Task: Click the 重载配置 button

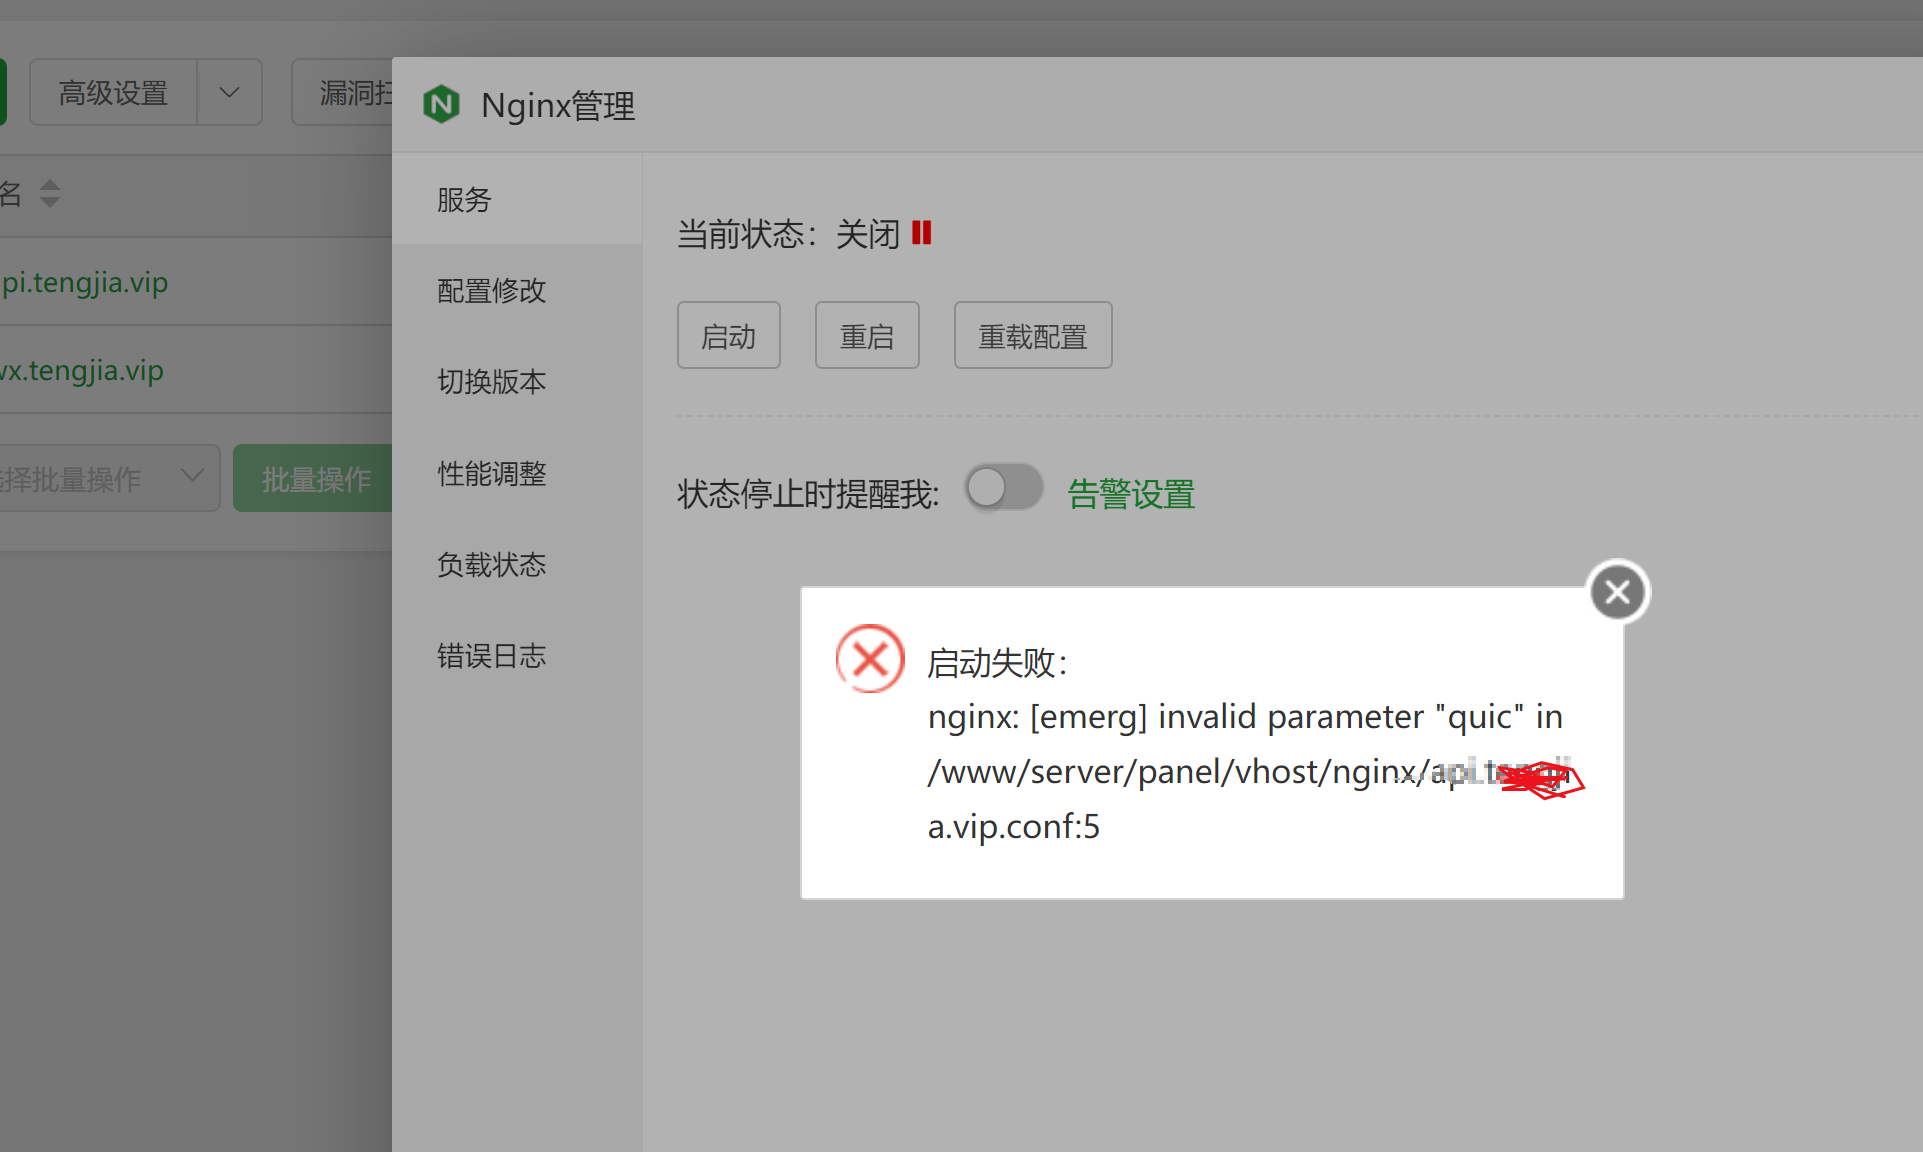Action: 1033,335
